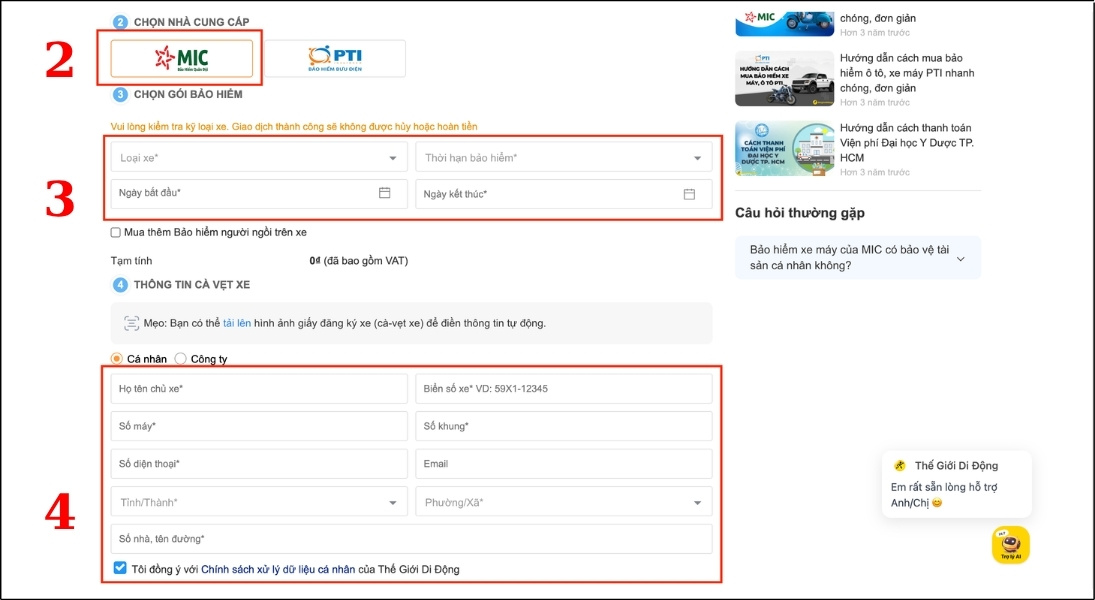The width and height of the screenshot is (1095, 600).
Task: Open the Phường/Xã dropdown
Action: coord(564,502)
